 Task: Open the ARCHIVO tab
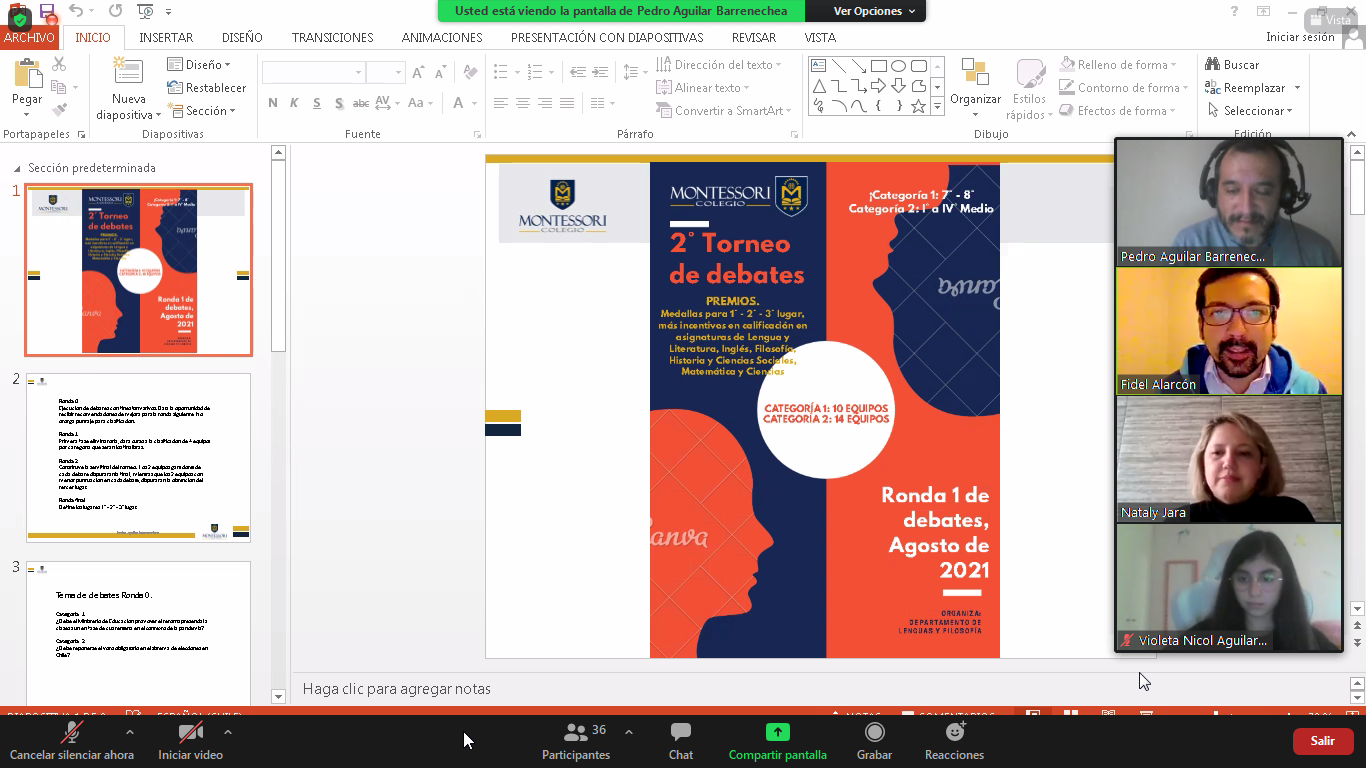point(29,37)
